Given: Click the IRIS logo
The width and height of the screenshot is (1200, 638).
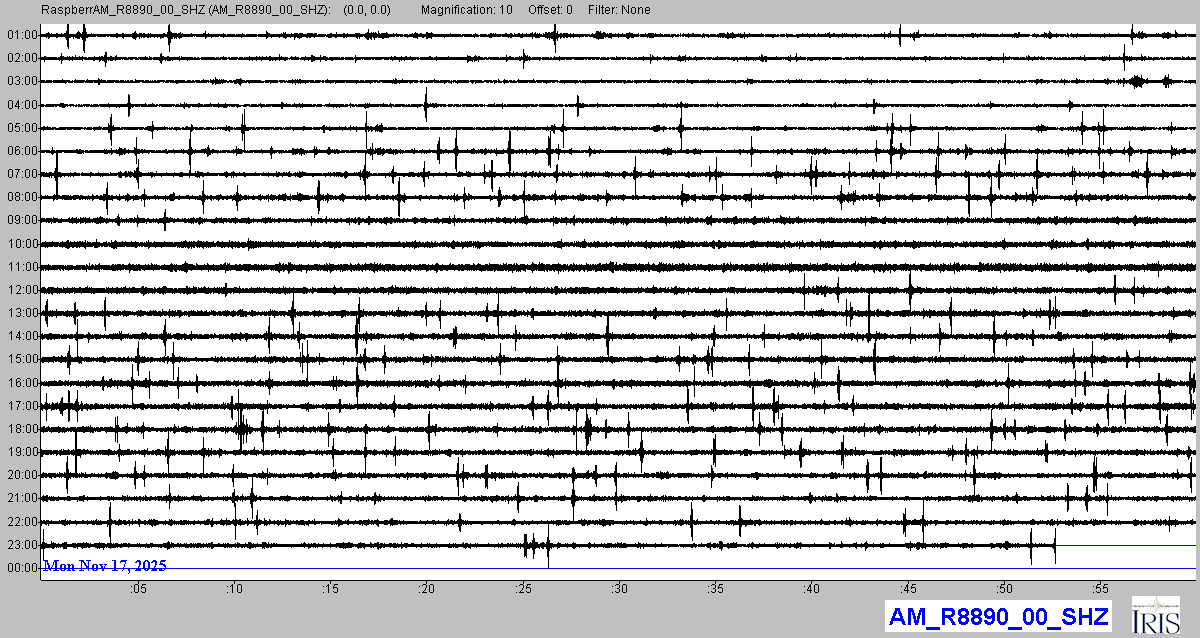Looking at the screenshot, I should click(1153, 614).
